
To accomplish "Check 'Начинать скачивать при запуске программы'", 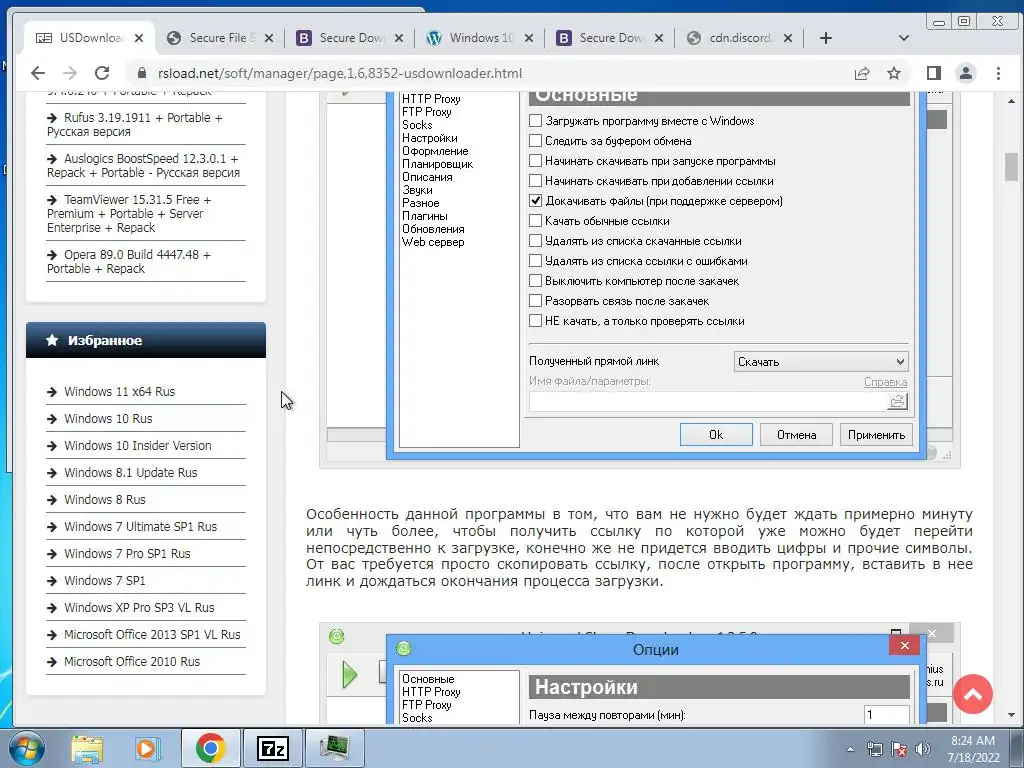I will [x=536, y=161].
